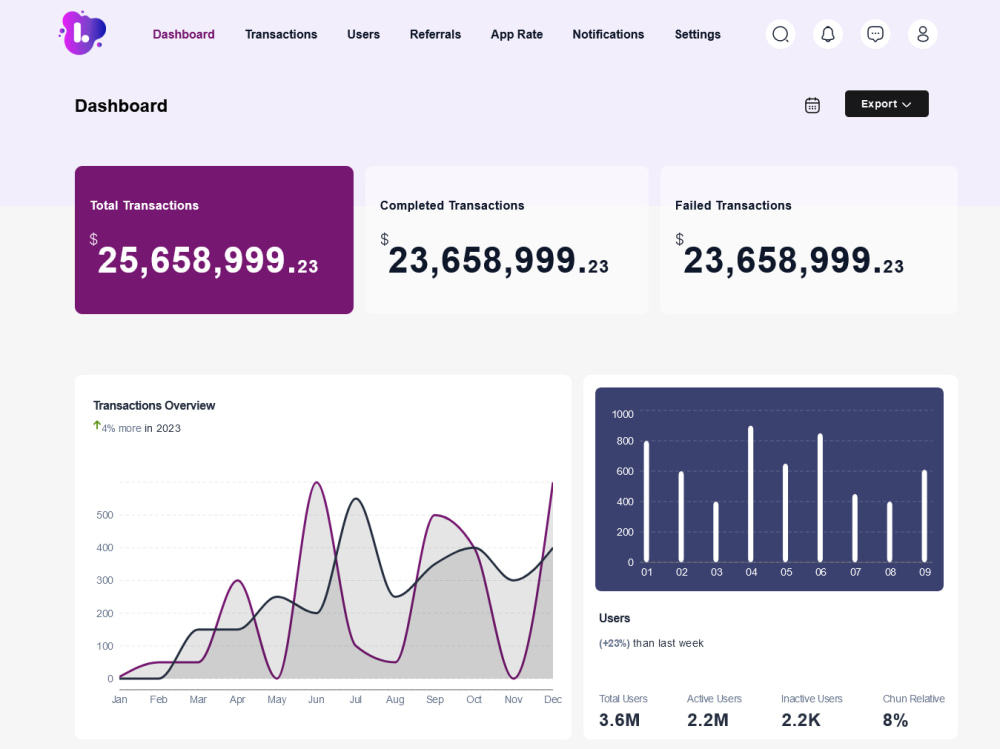Click the Jun label on x-axis
The height and width of the screenshot is (749, 1000).
click(316, 699)
